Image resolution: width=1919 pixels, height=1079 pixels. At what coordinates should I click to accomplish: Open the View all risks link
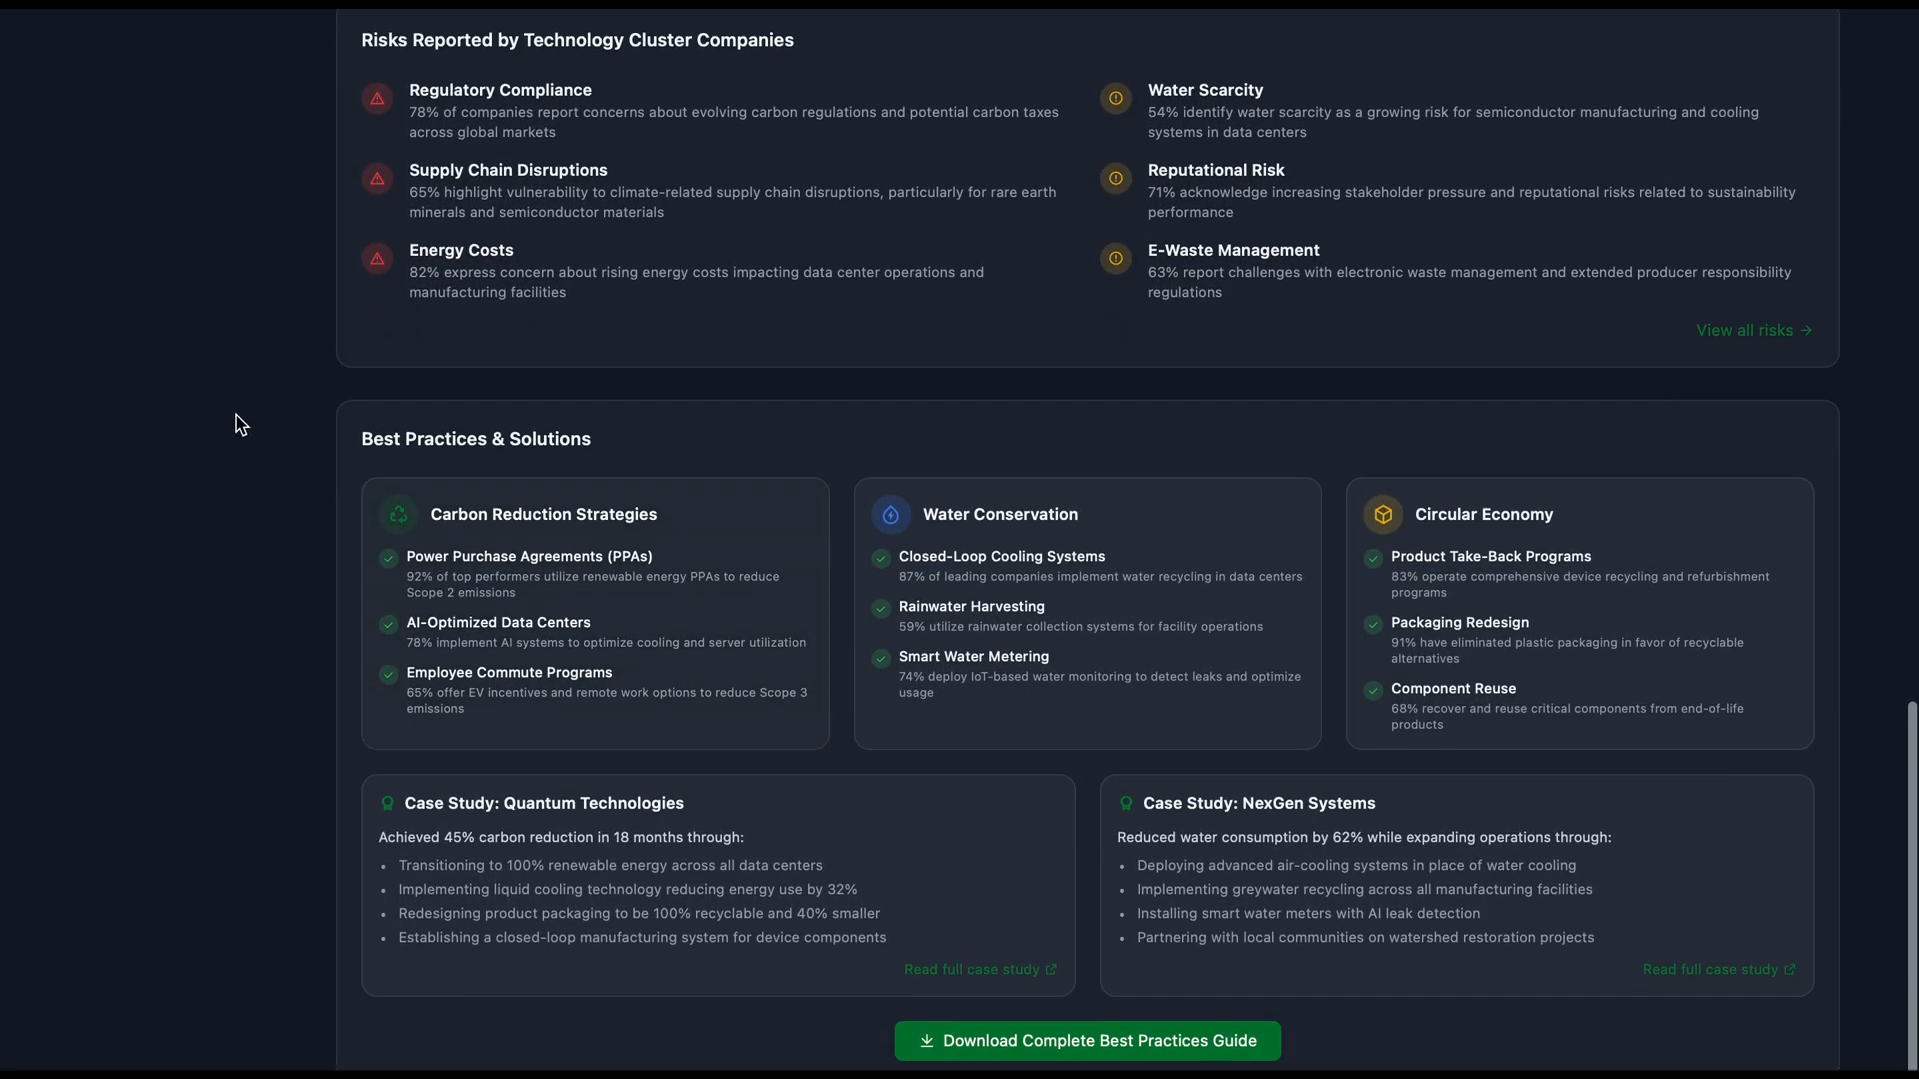point(1754,330)
